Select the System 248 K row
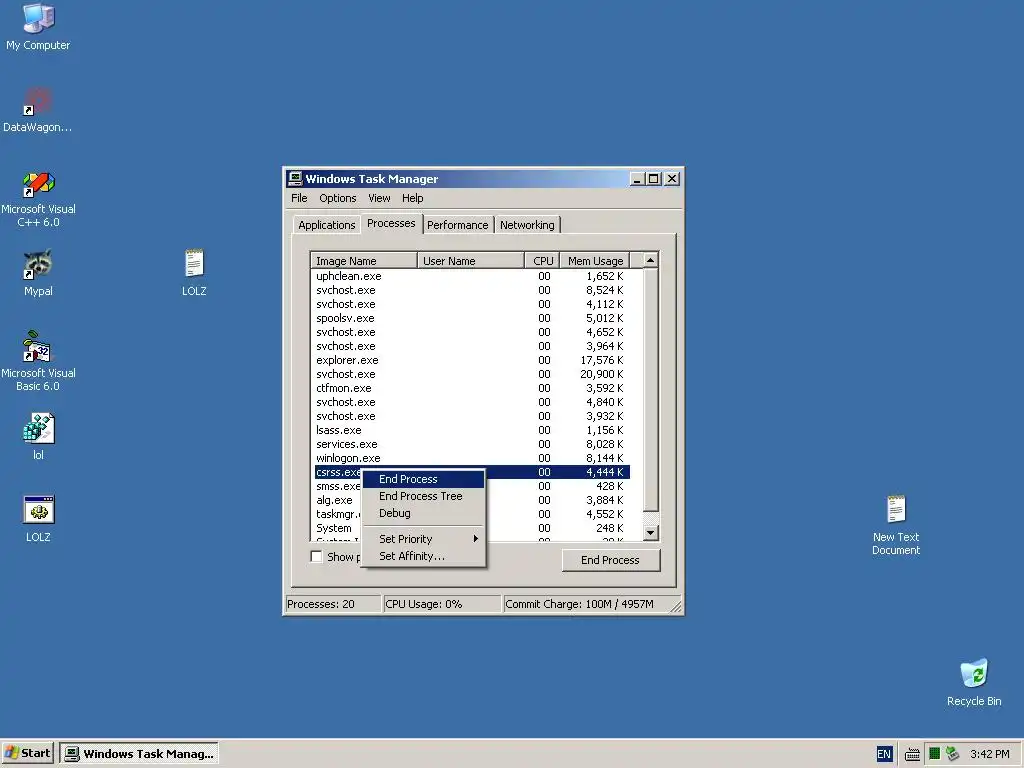The height and width of the screenshot is (768, 1024). pos(557,528)
